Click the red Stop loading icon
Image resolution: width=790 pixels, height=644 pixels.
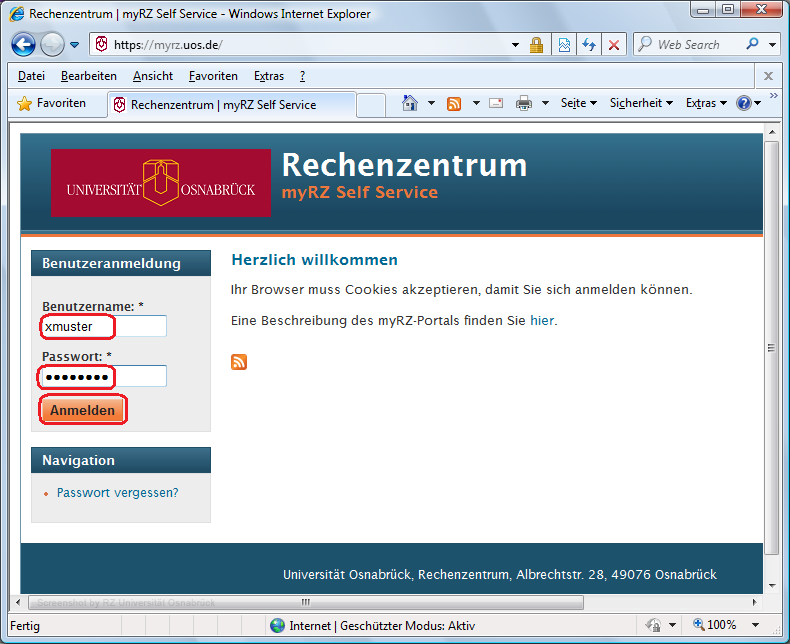(614, 45)
